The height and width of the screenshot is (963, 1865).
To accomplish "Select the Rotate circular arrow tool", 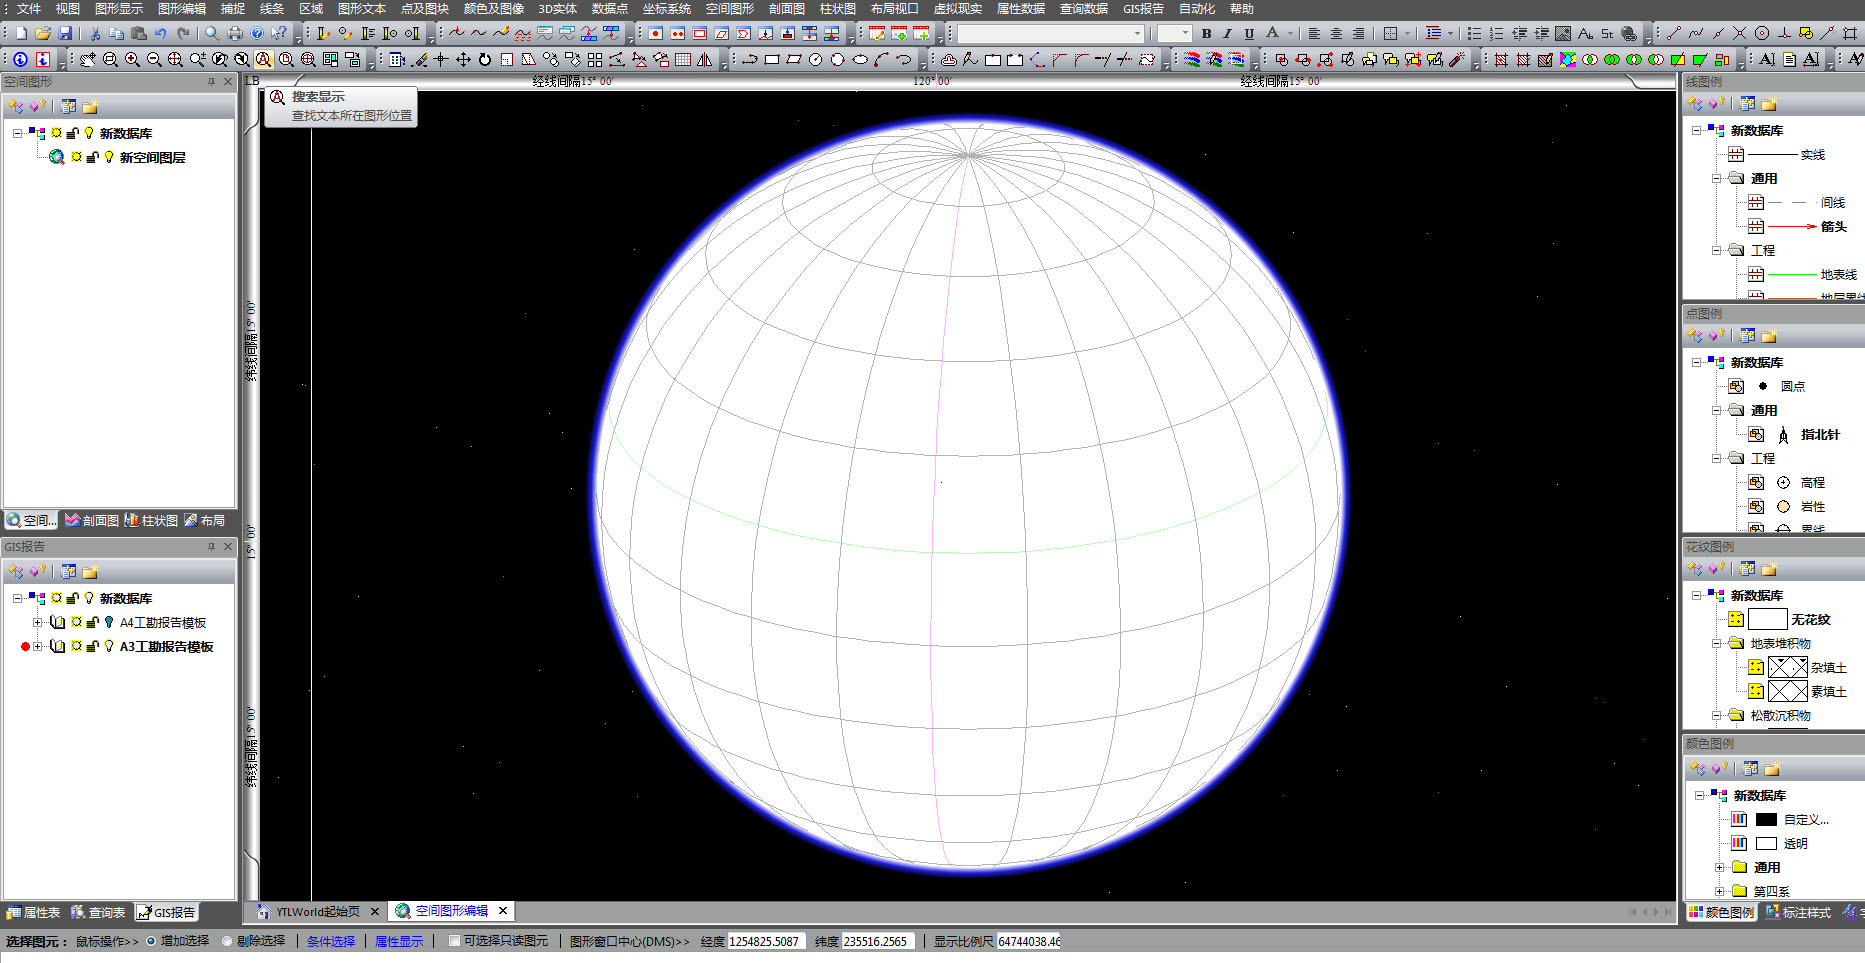I will [x=485, y=60].
